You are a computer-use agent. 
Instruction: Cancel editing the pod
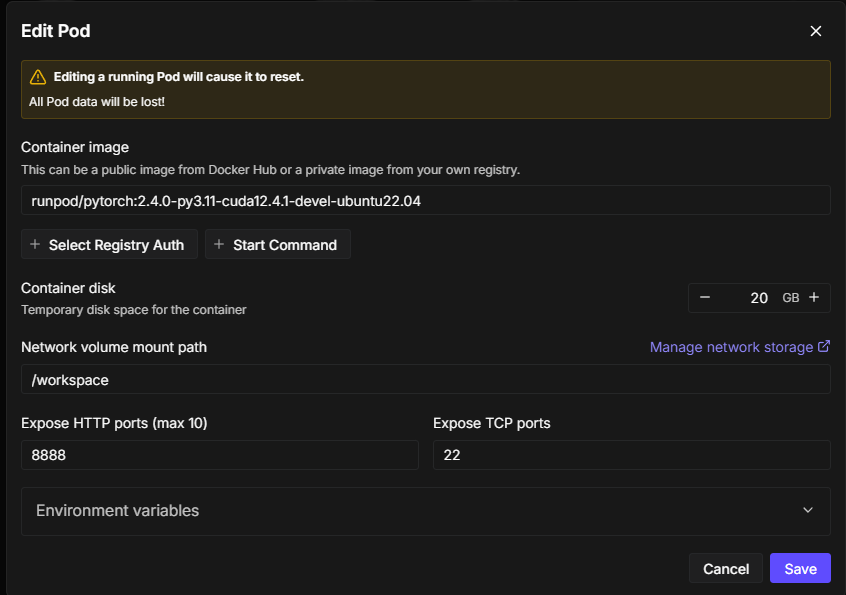(x=726, y=568)
